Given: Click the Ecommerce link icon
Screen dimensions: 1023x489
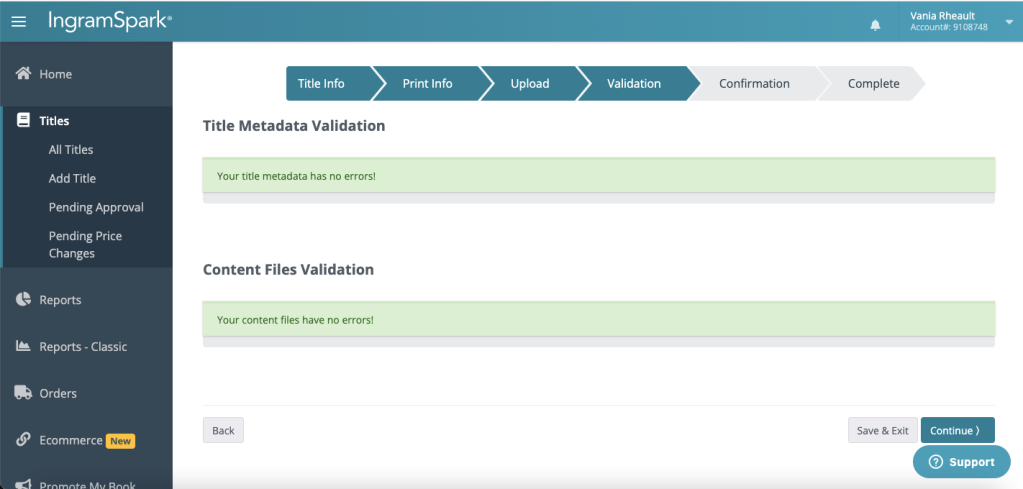Looking at the screenshot, I should (x=23, y=440).
